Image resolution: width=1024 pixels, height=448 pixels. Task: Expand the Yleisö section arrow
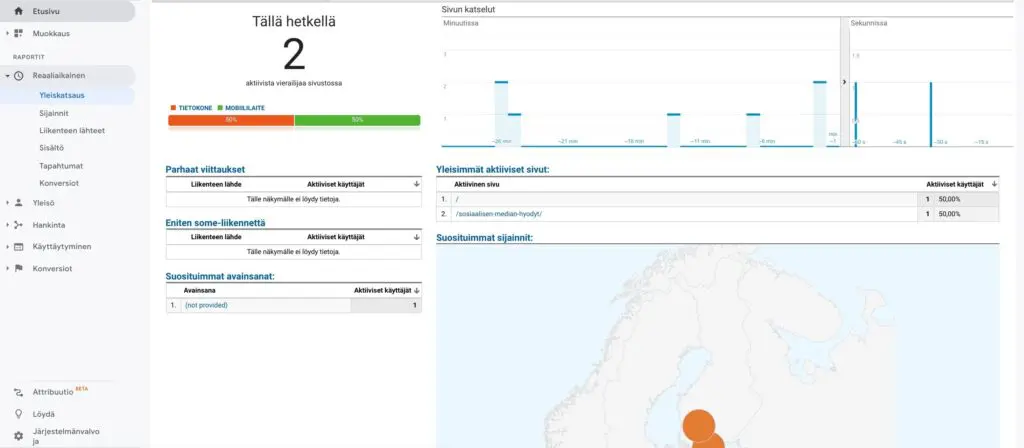pyautogui.click(x=7, y=202)
